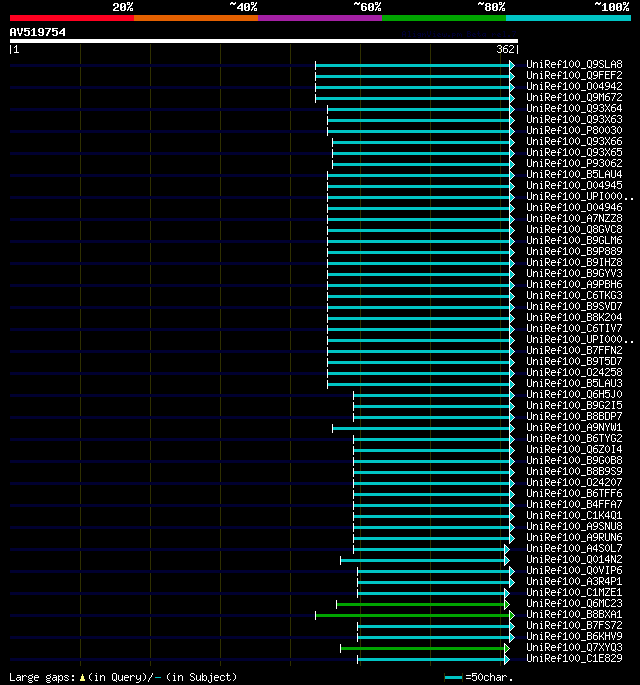Click the UniRef100_Q9M672 label
Viewport: 640px width, 685px height.
click(574, 97)
